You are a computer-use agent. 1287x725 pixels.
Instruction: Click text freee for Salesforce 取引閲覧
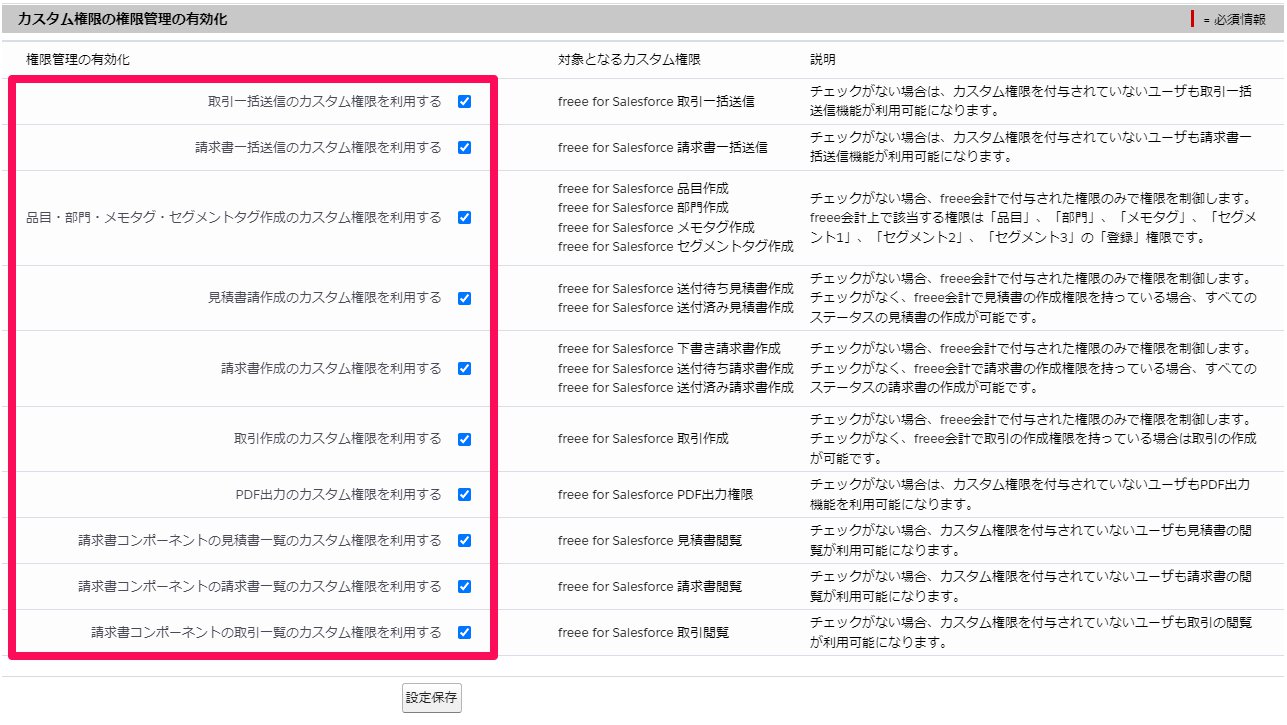point(643,632)
